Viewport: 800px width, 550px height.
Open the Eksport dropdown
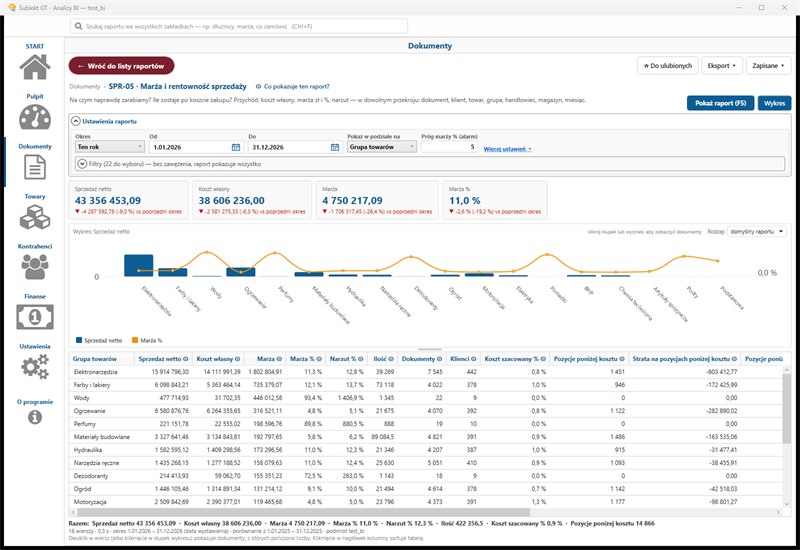pyautogui.click(x=721, y=66)
